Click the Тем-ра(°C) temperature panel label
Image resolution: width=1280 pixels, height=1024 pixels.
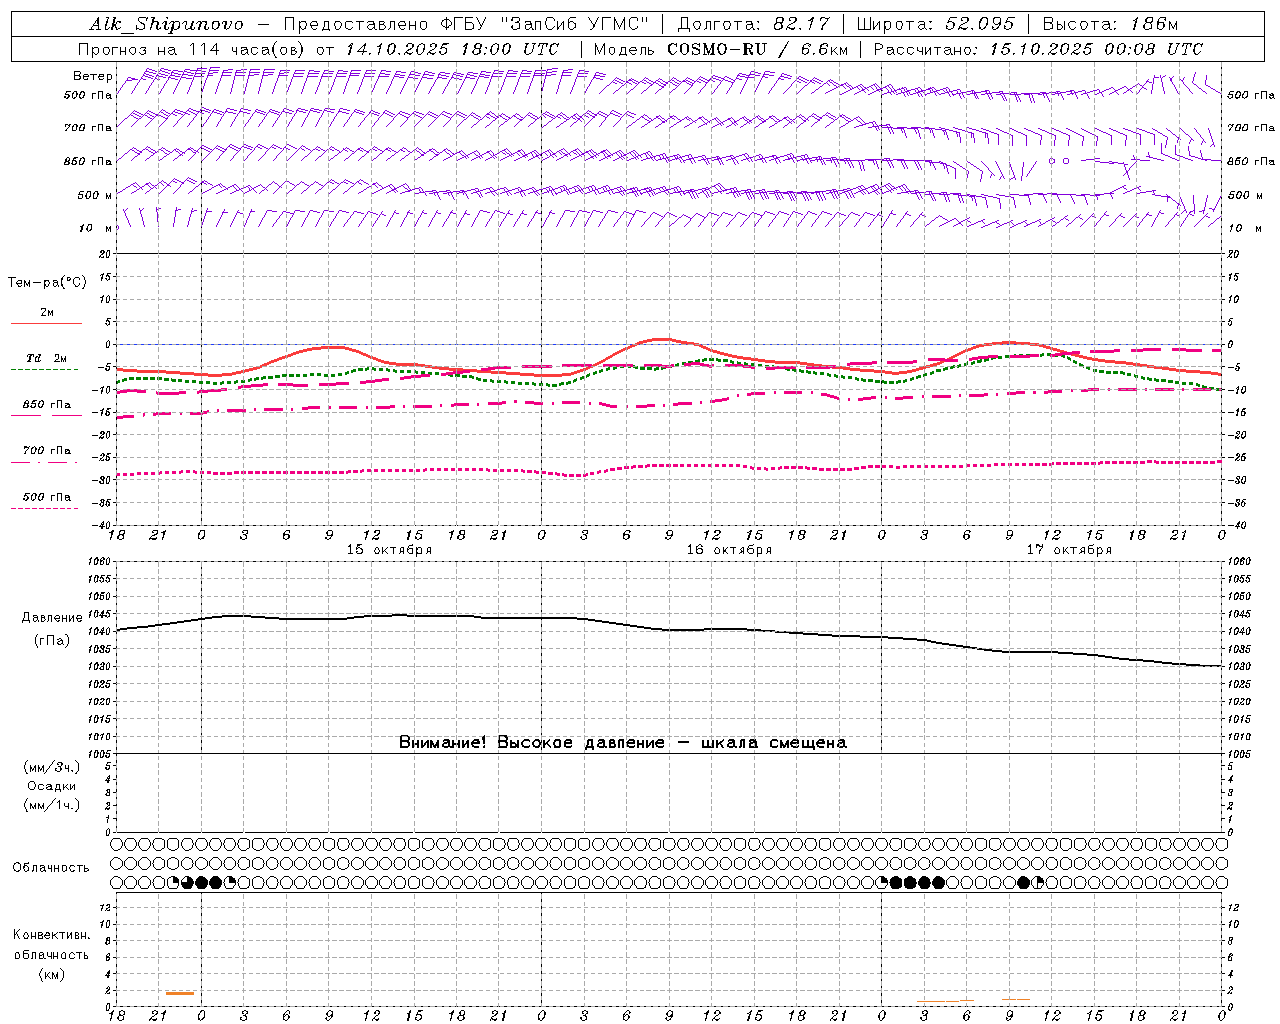[x=47, y=283]
